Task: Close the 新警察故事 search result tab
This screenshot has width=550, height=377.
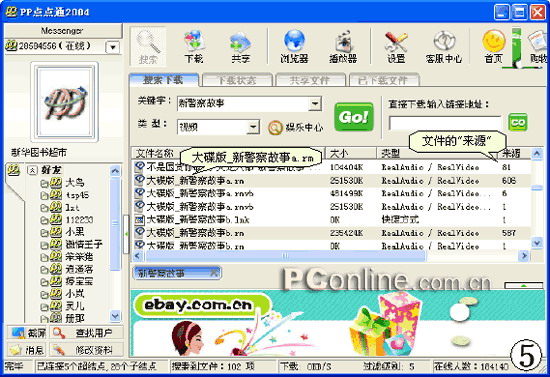Action: pos(214,273)
